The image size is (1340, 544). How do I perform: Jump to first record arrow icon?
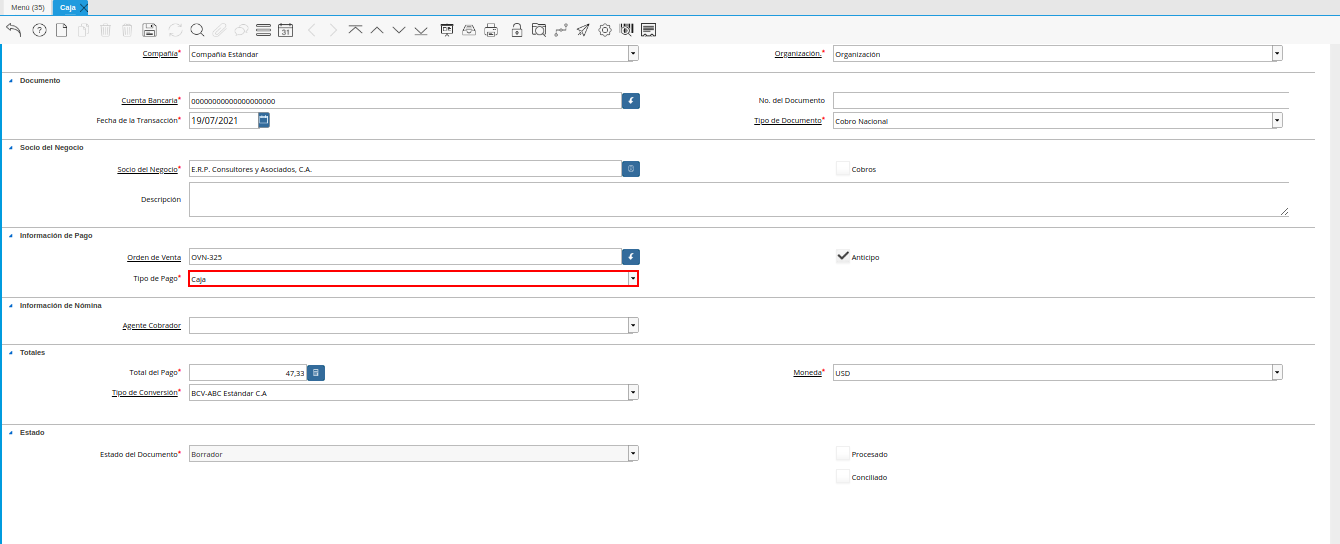point(355,30)
